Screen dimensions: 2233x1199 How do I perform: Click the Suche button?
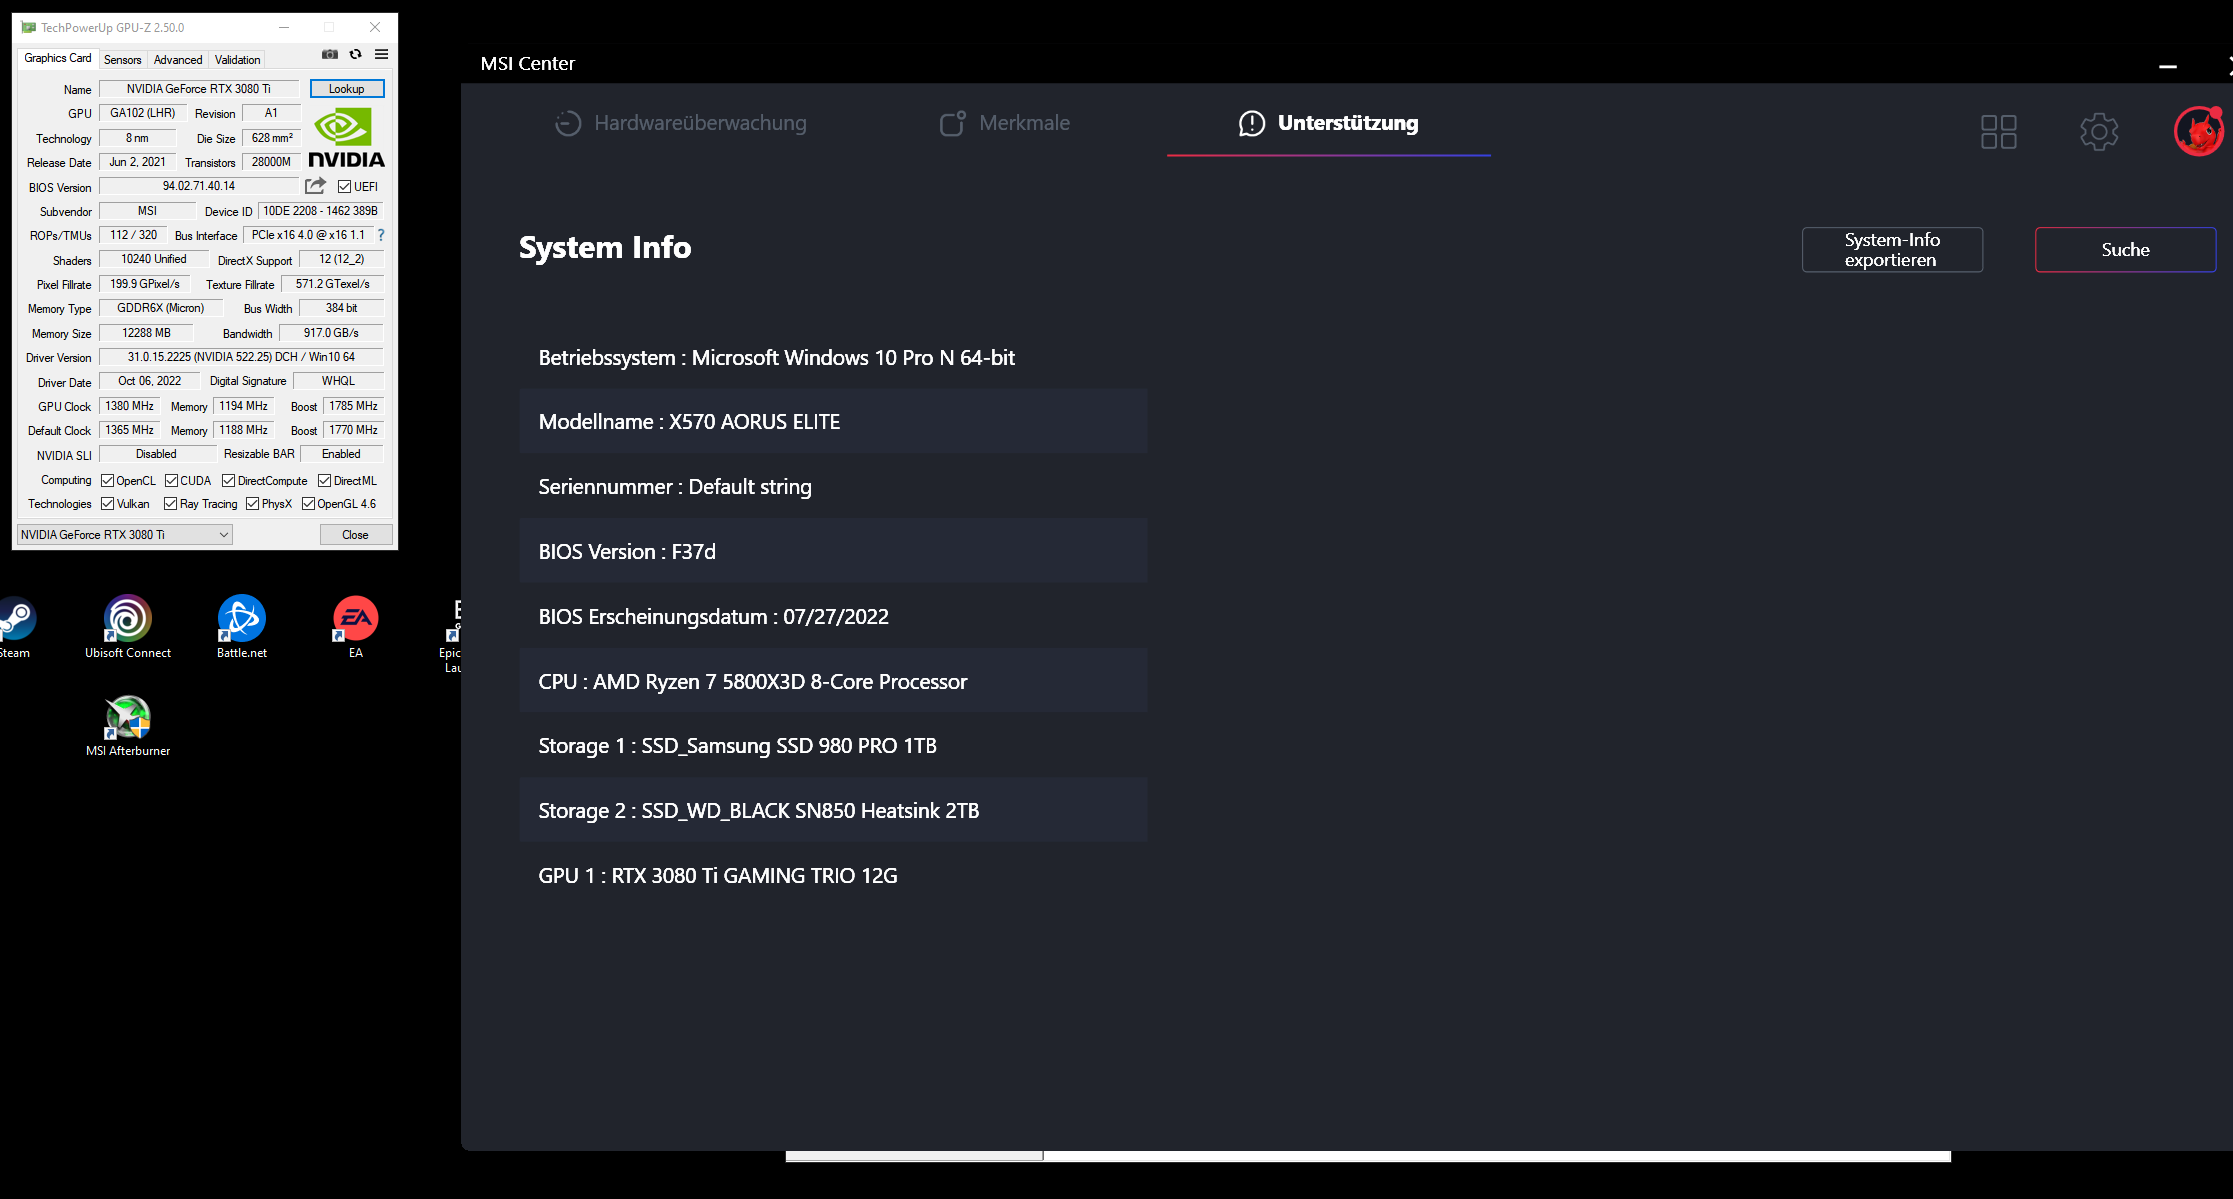[x=2124, y=250]
